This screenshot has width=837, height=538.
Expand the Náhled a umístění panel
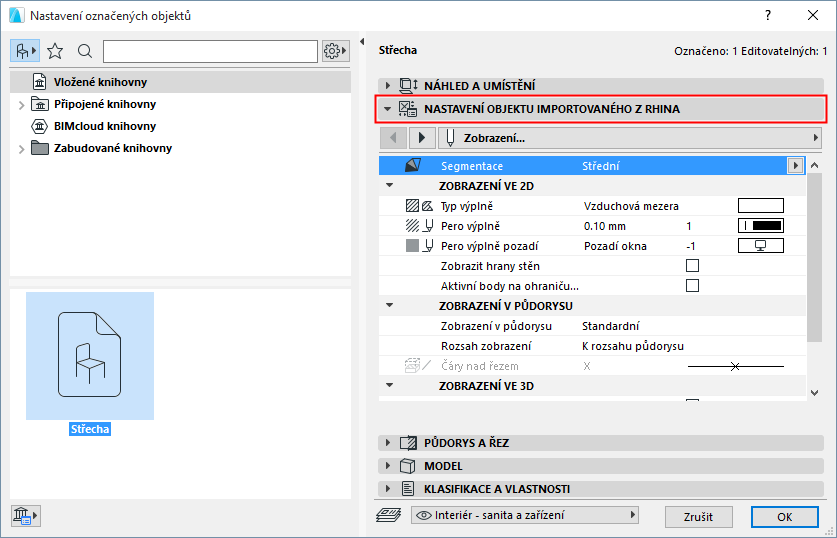pyautogui.click(x=388, y=85)
